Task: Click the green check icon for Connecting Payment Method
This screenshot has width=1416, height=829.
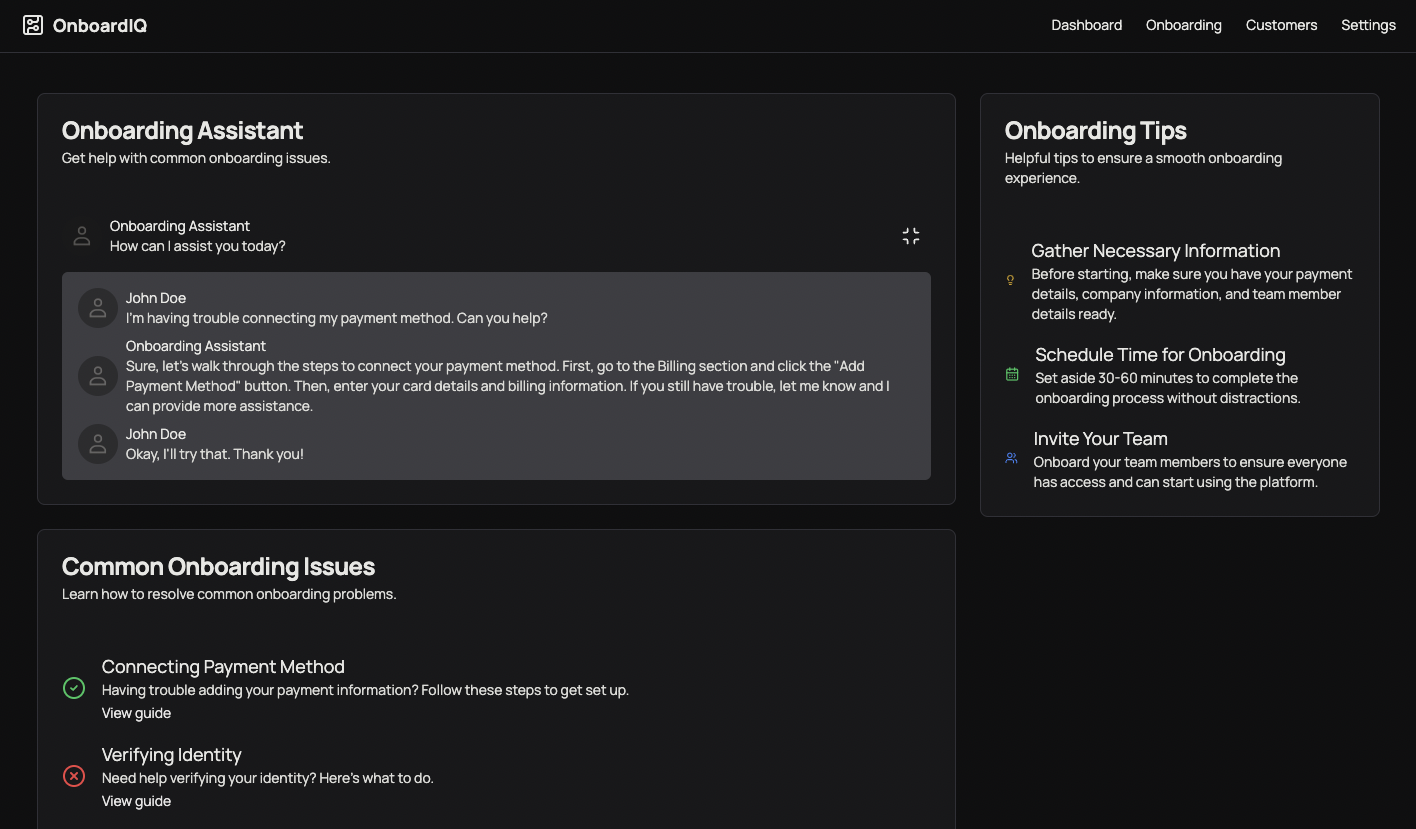Action: coord(74,688)
